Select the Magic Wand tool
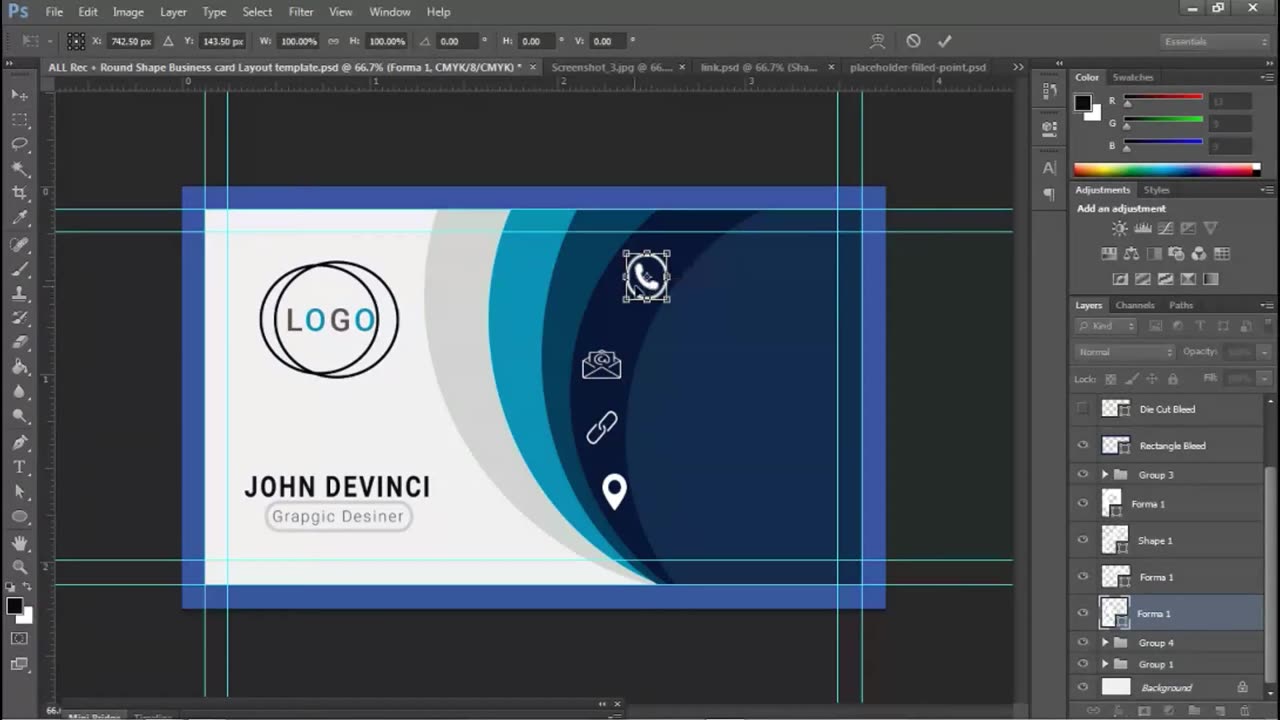 (x=20, y=169)
